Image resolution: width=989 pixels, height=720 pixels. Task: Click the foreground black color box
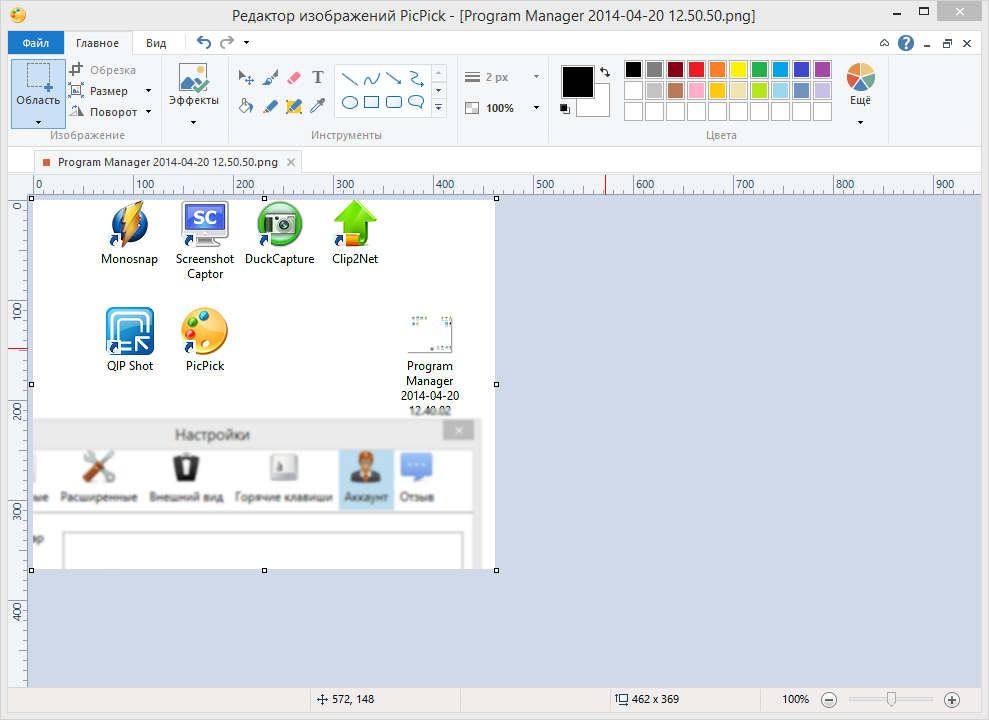(578, 82)
